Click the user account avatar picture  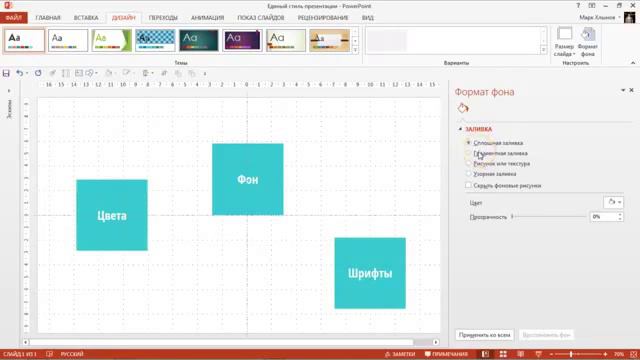(x=629, y=18)
